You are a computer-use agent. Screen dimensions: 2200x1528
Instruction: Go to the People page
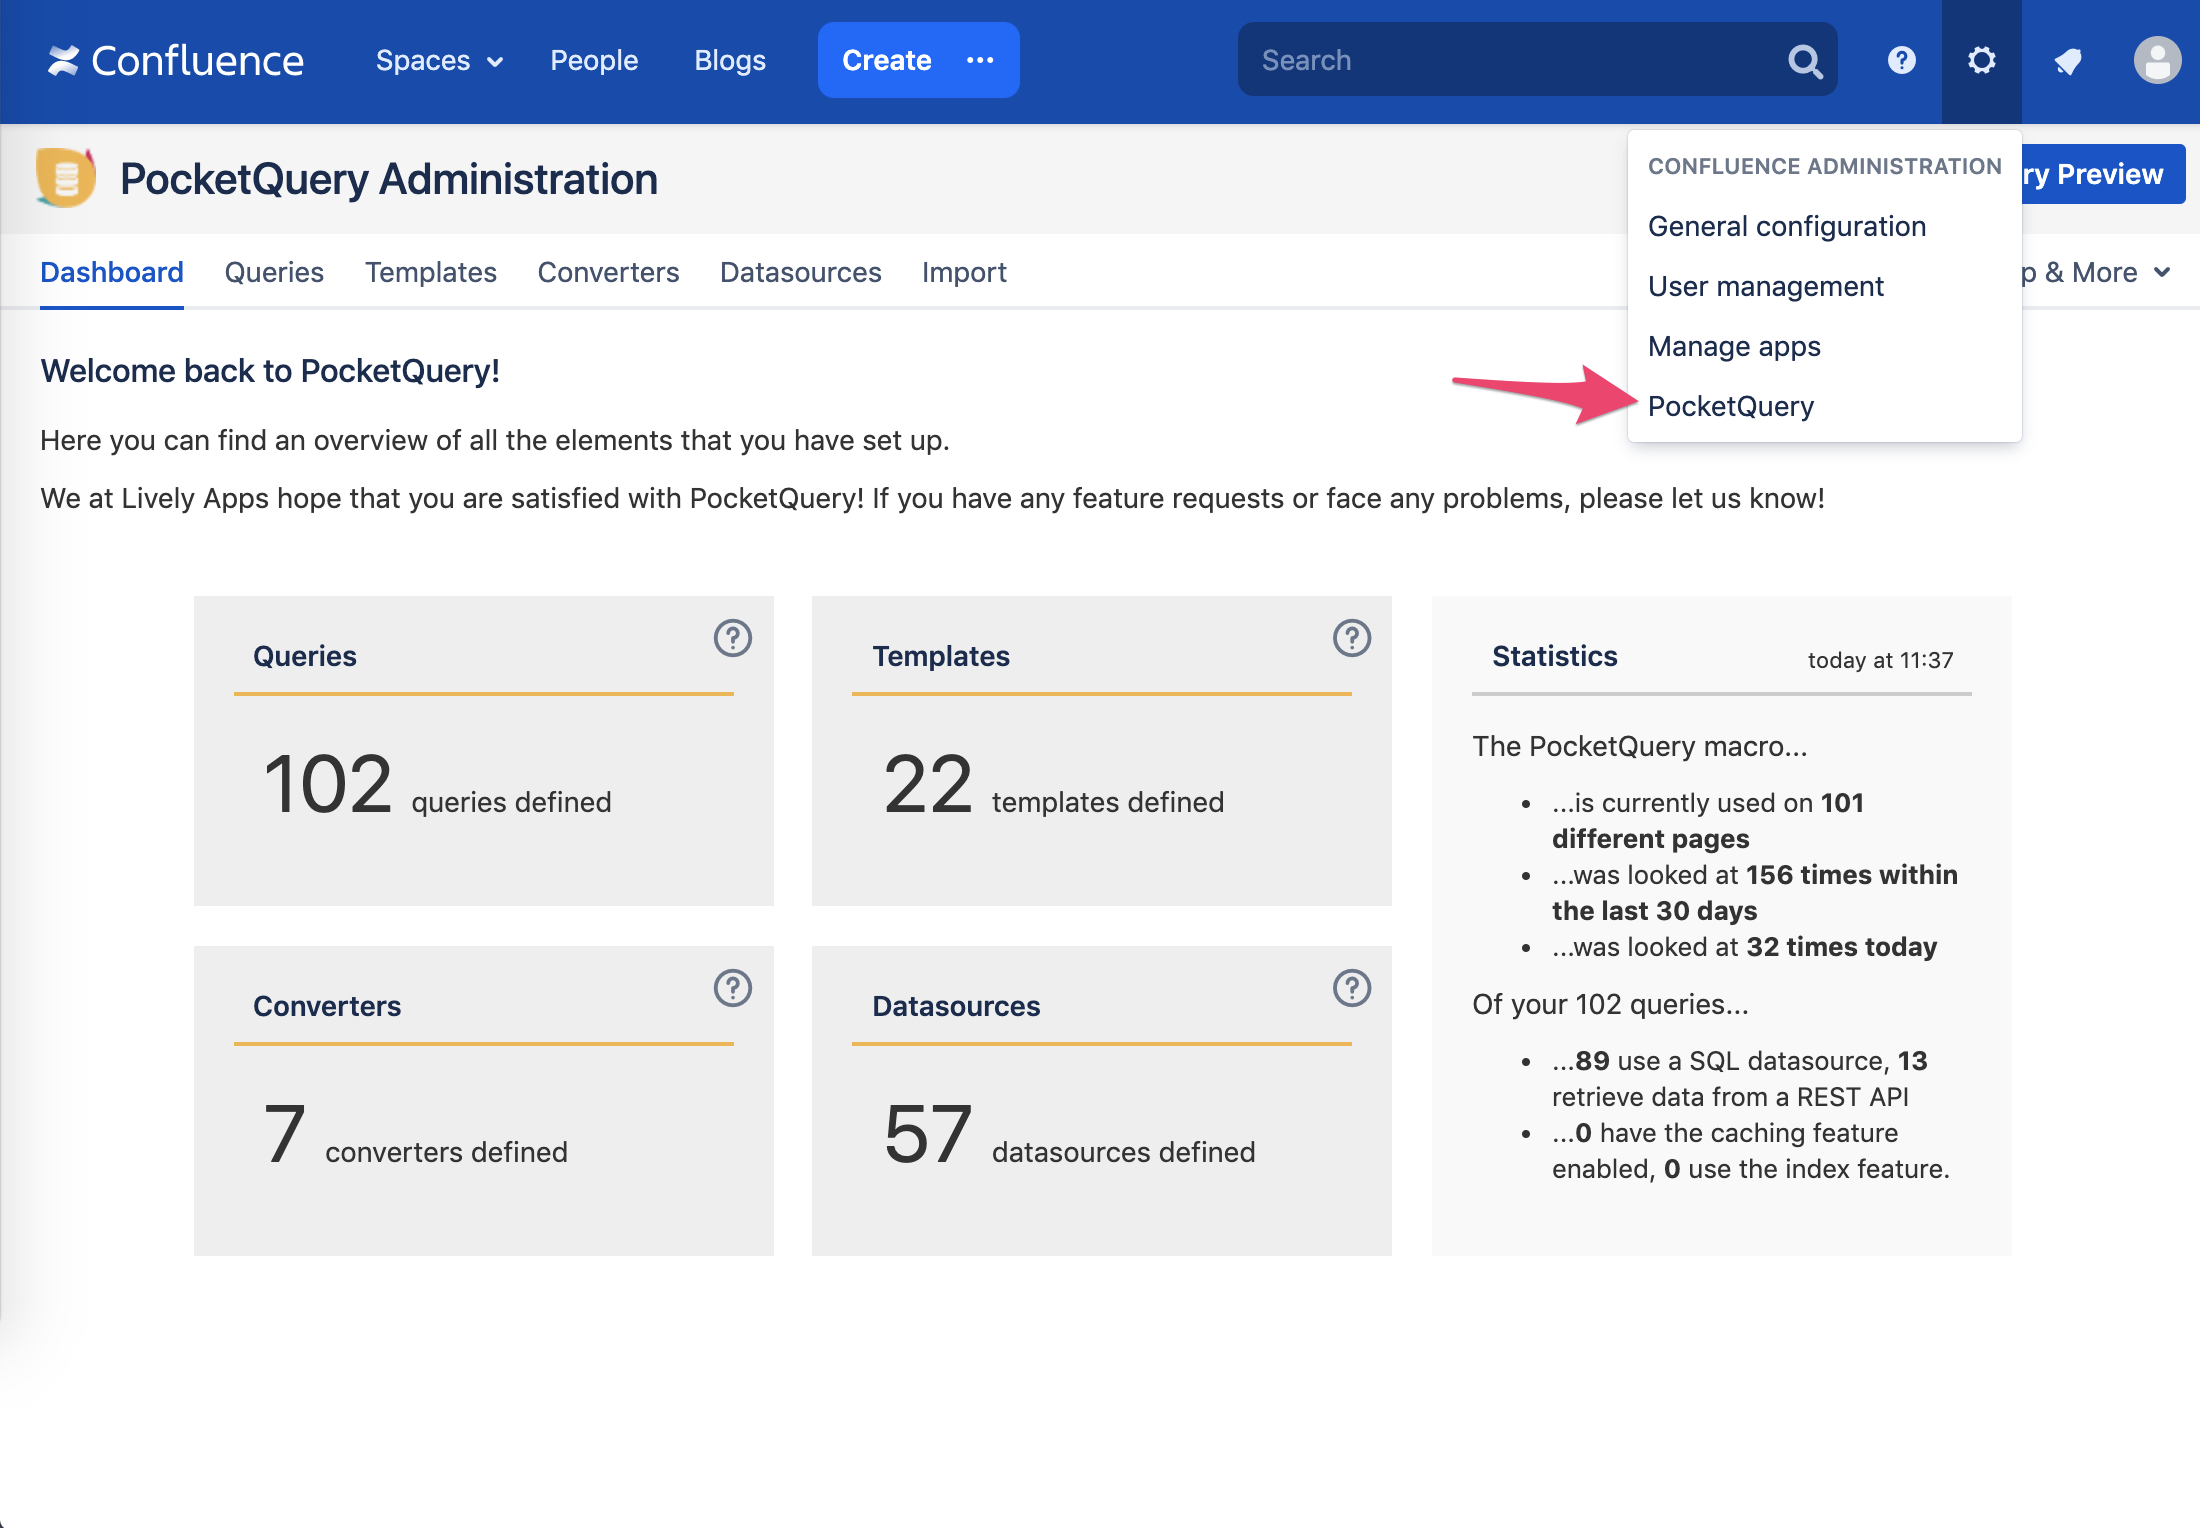click(594, 61)
